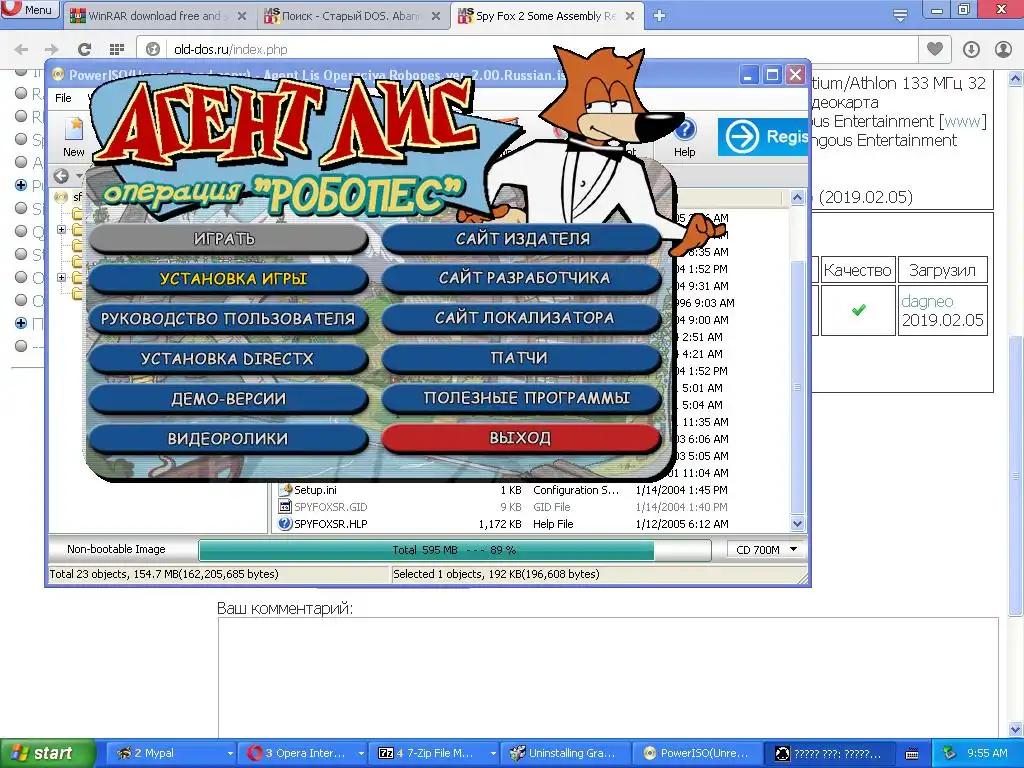This screenshot has width=1024, height=768.
Task: Open ВИДЕОРОЛИКИ in the launcher
Action: [228, 438]
